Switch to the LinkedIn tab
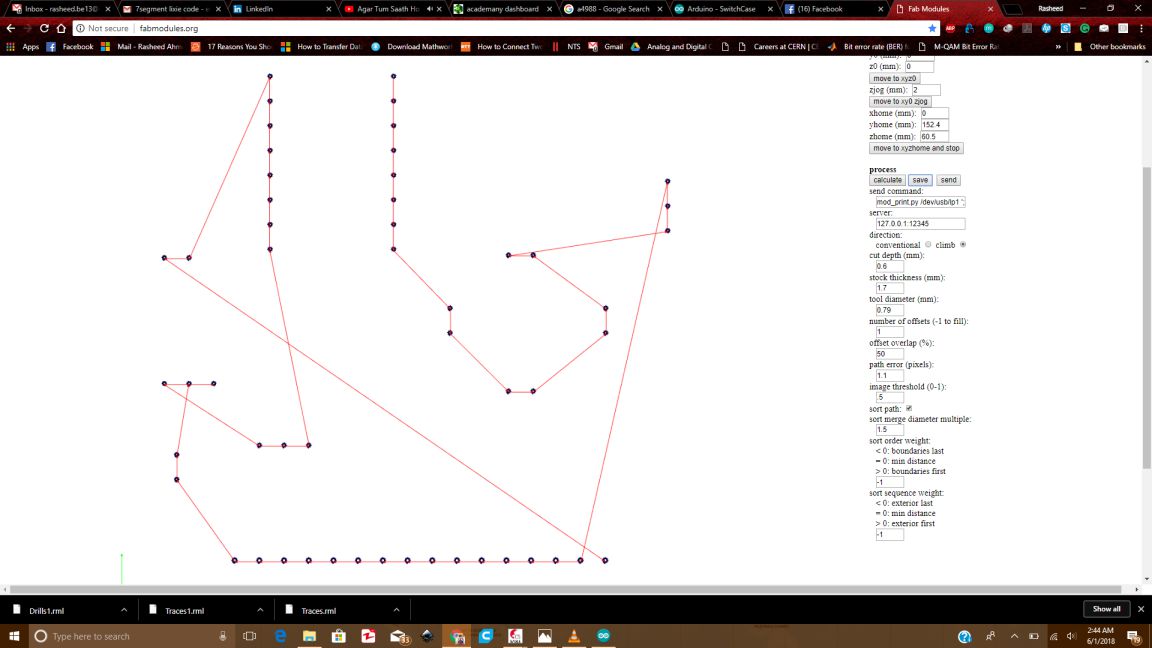The image size is (1152, 648). click(282, 9)
